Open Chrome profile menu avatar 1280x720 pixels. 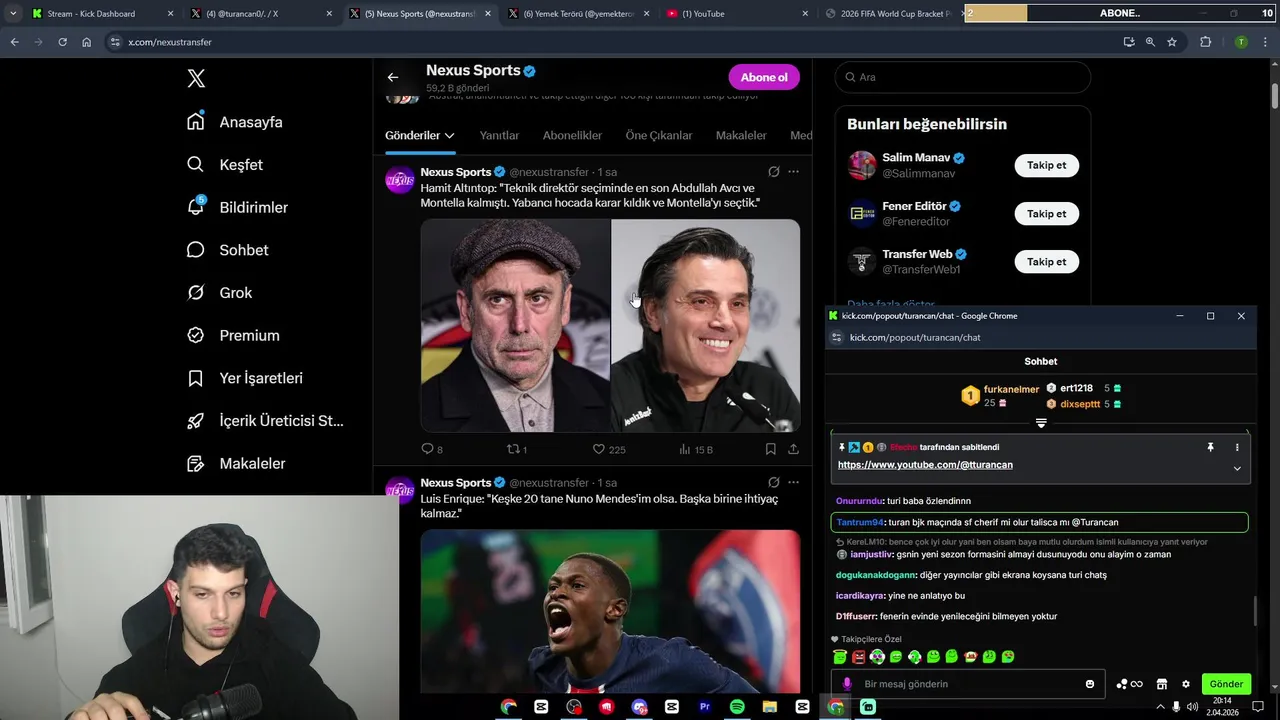point(1241,42)
